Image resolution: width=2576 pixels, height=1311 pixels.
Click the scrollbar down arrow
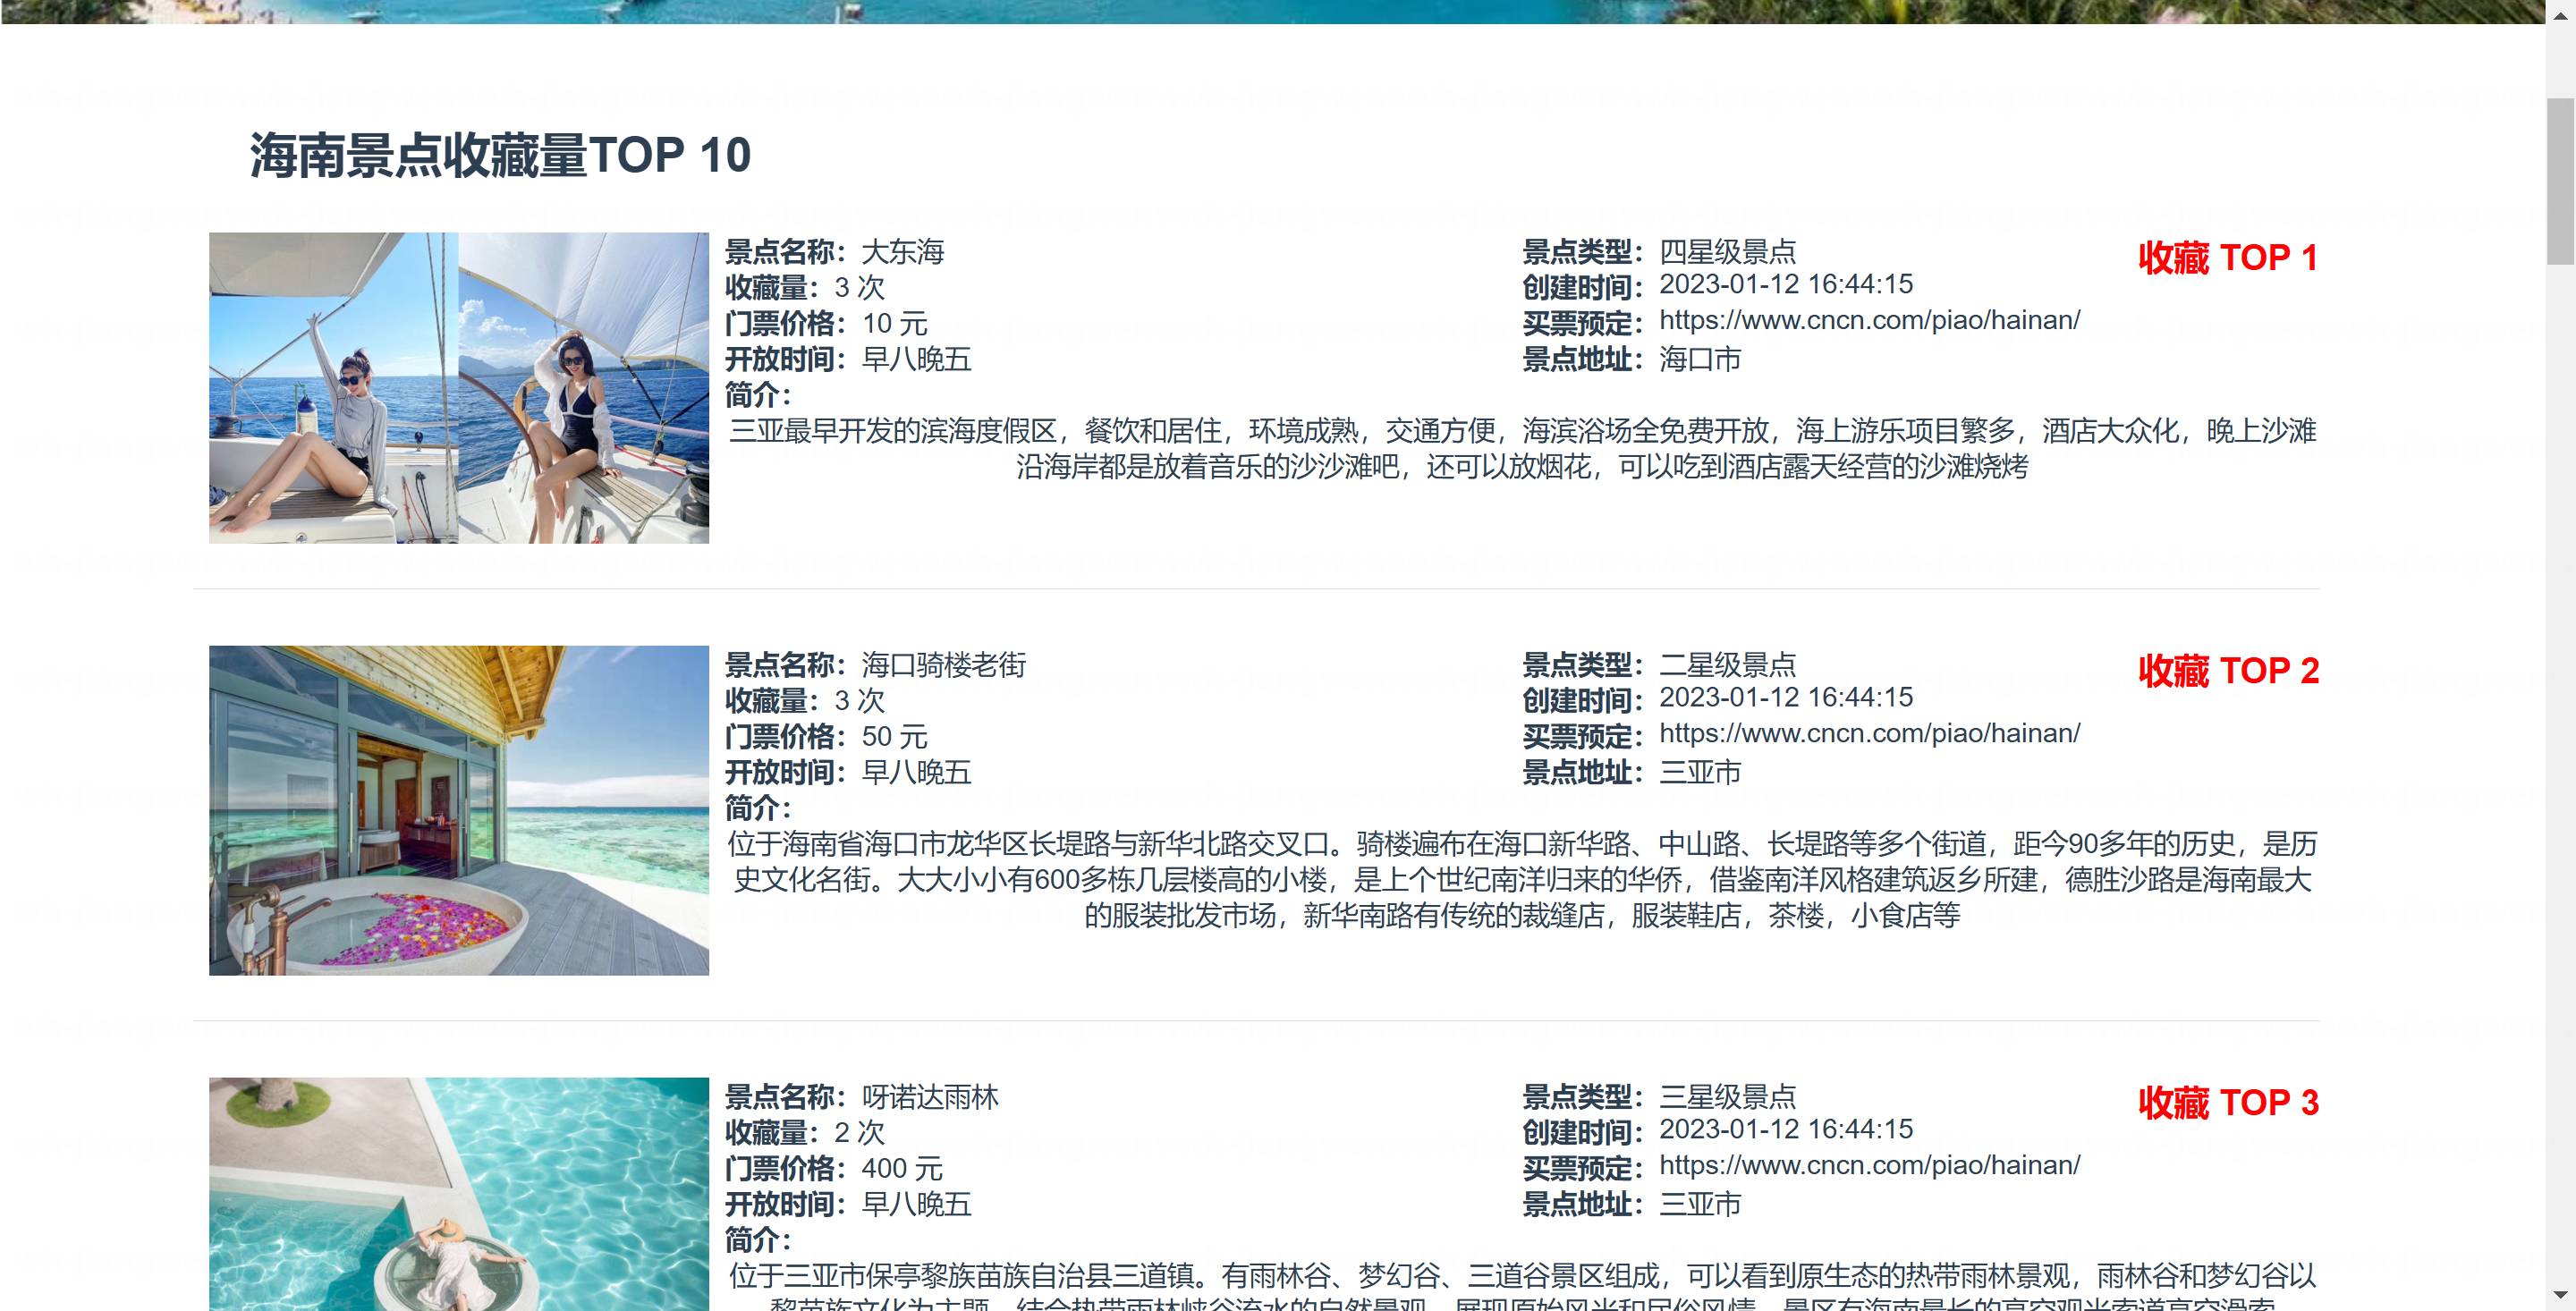click(x=2559, y=1296)
